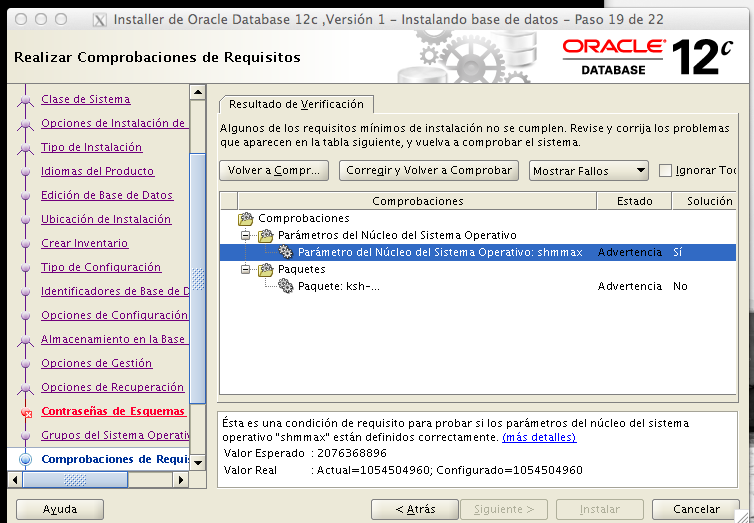The width and height of the screenshot is (754, 523).
Task: Click the Paquetes folder icon
Action: tap(265, 269)
